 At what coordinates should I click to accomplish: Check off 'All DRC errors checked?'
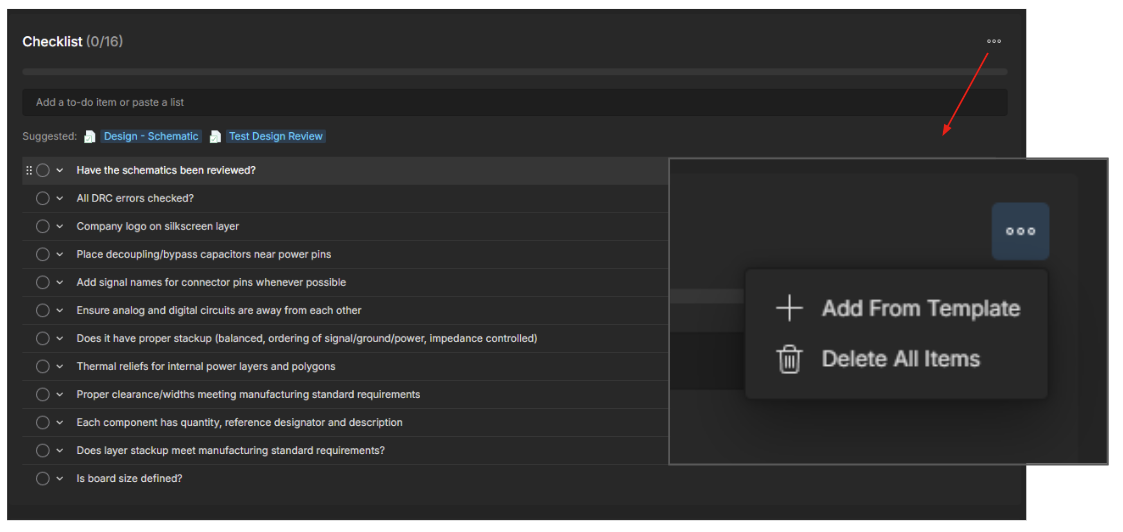click(43, 198)
